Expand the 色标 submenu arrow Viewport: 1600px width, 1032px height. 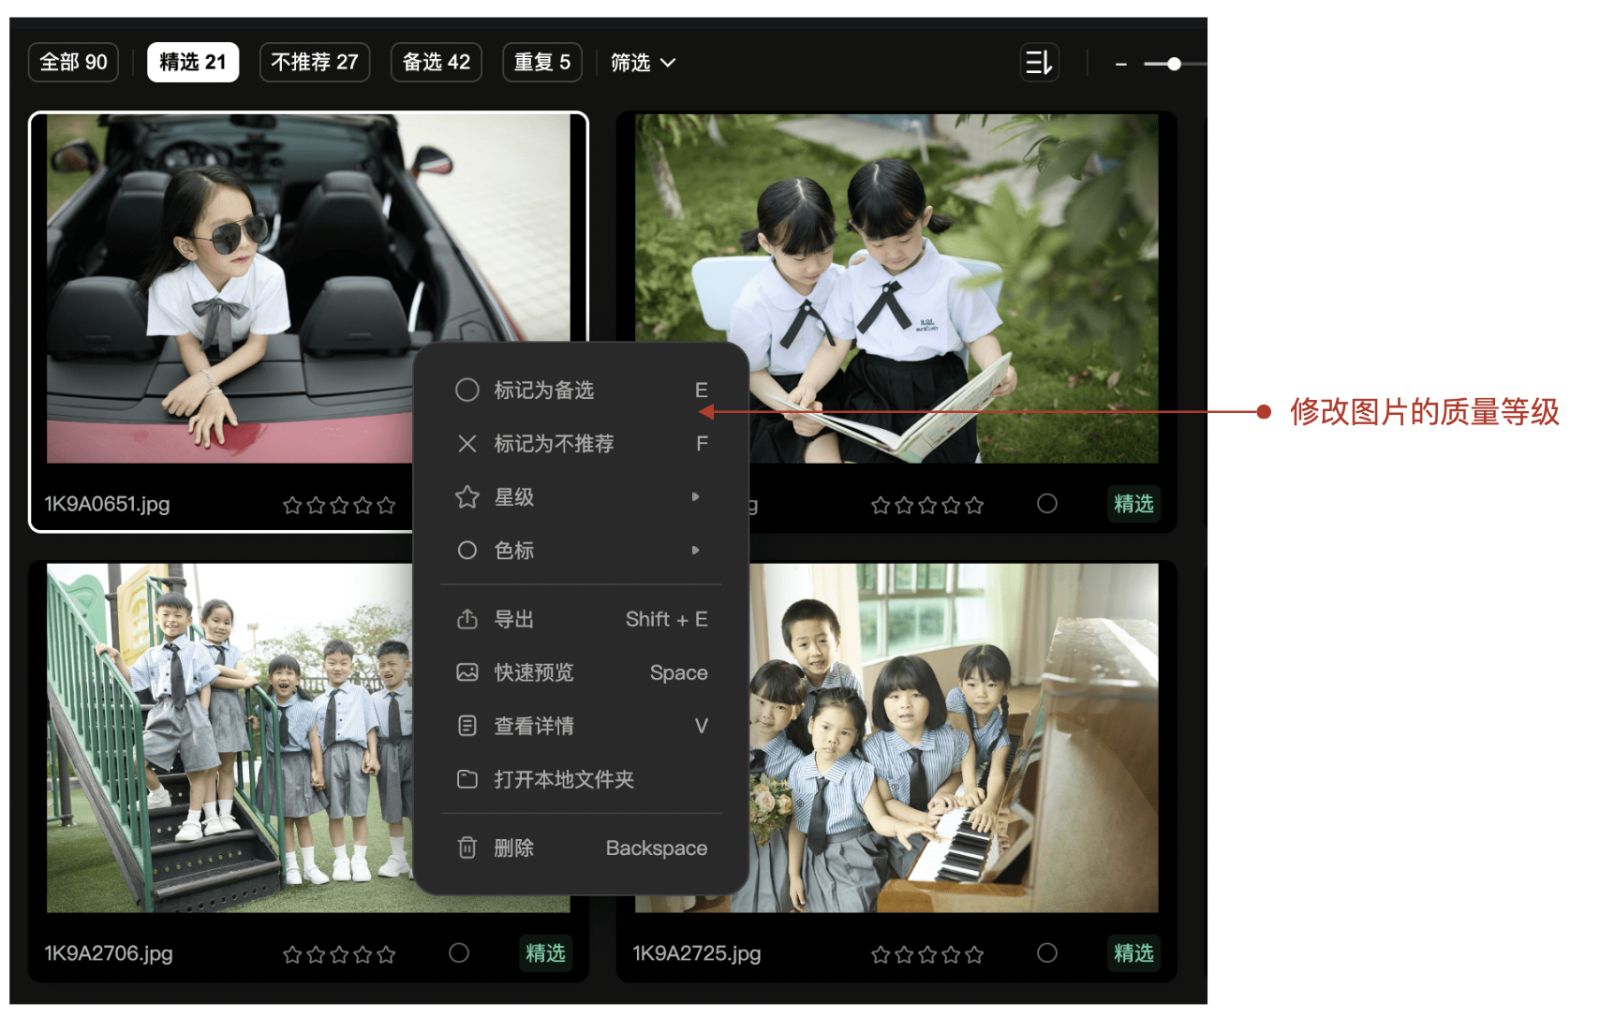695,550
